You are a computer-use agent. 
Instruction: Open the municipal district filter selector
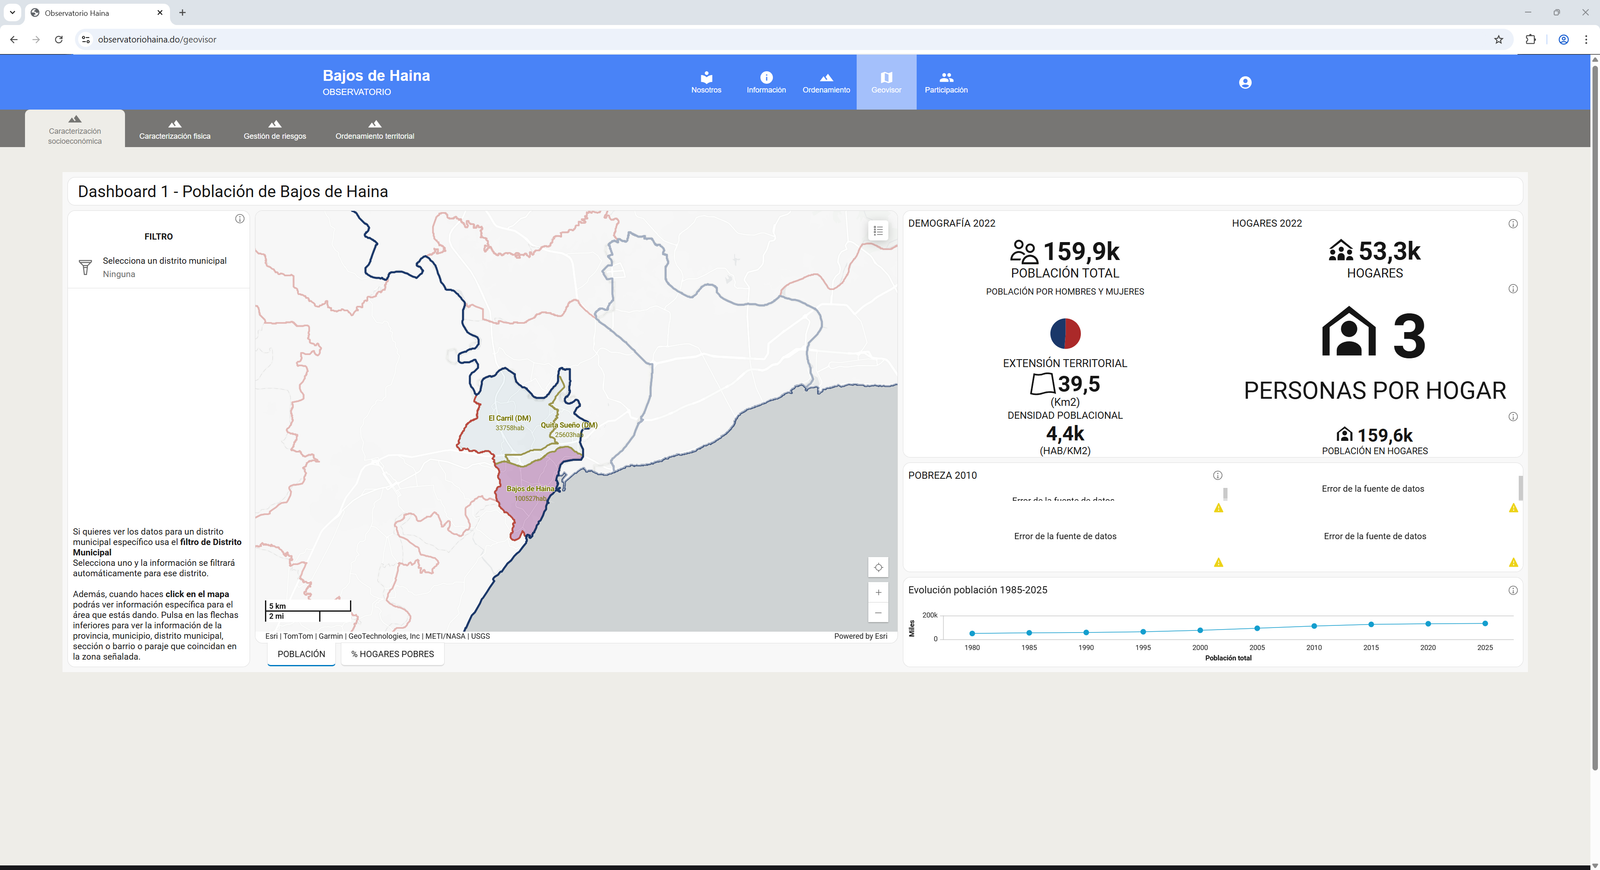click(x=158, y=267)
